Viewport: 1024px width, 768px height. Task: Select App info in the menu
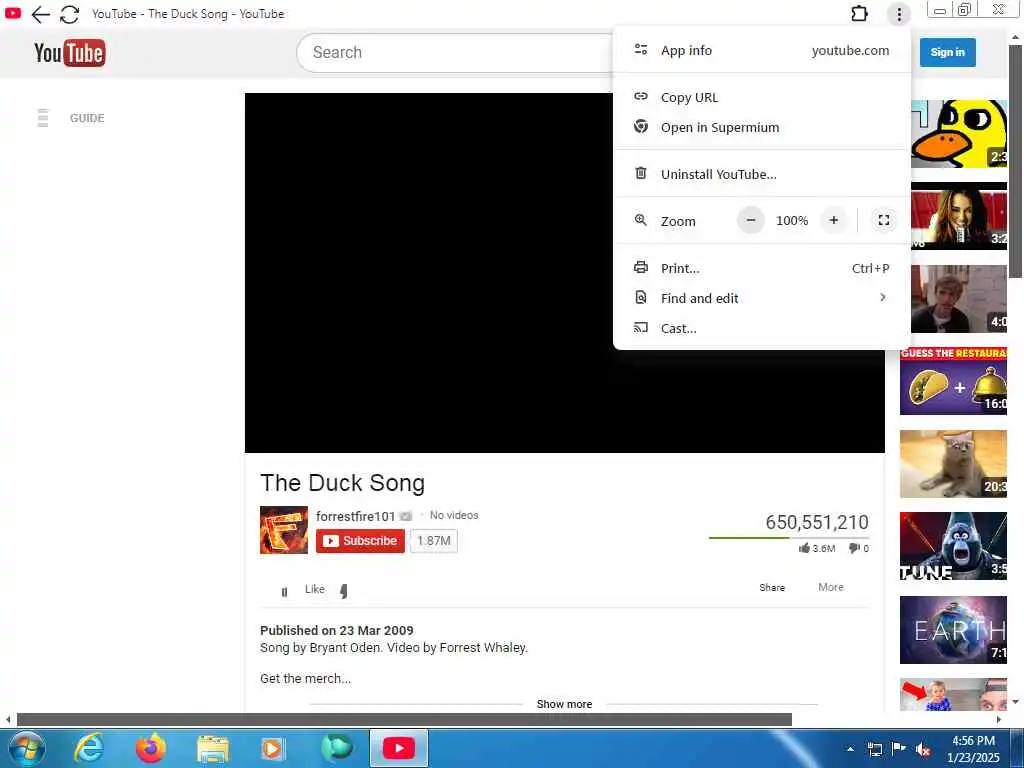(761, 50)
